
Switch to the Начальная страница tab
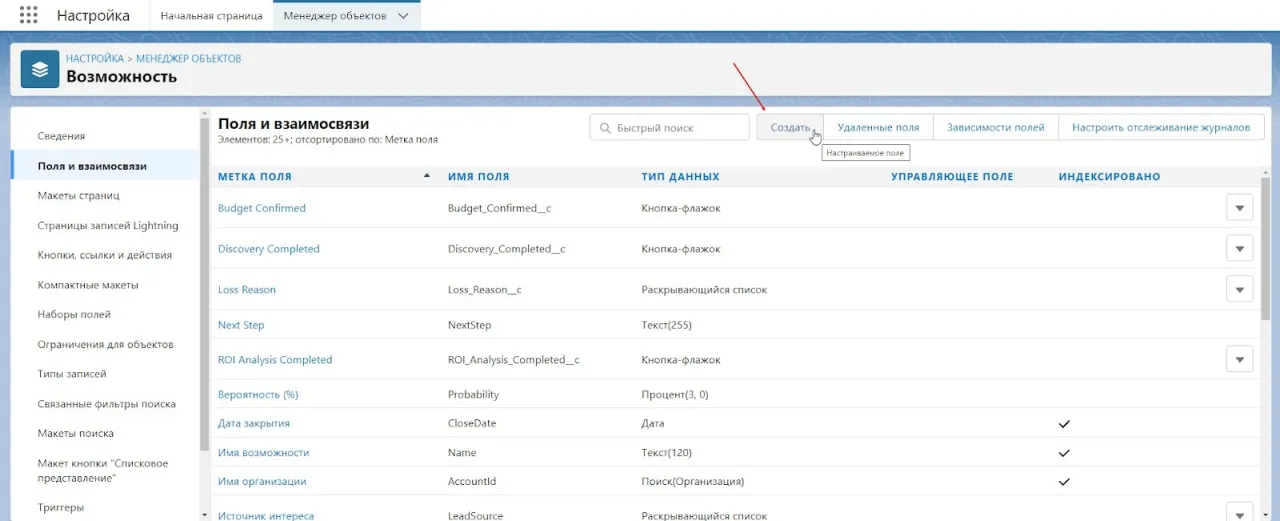point(211,16)
